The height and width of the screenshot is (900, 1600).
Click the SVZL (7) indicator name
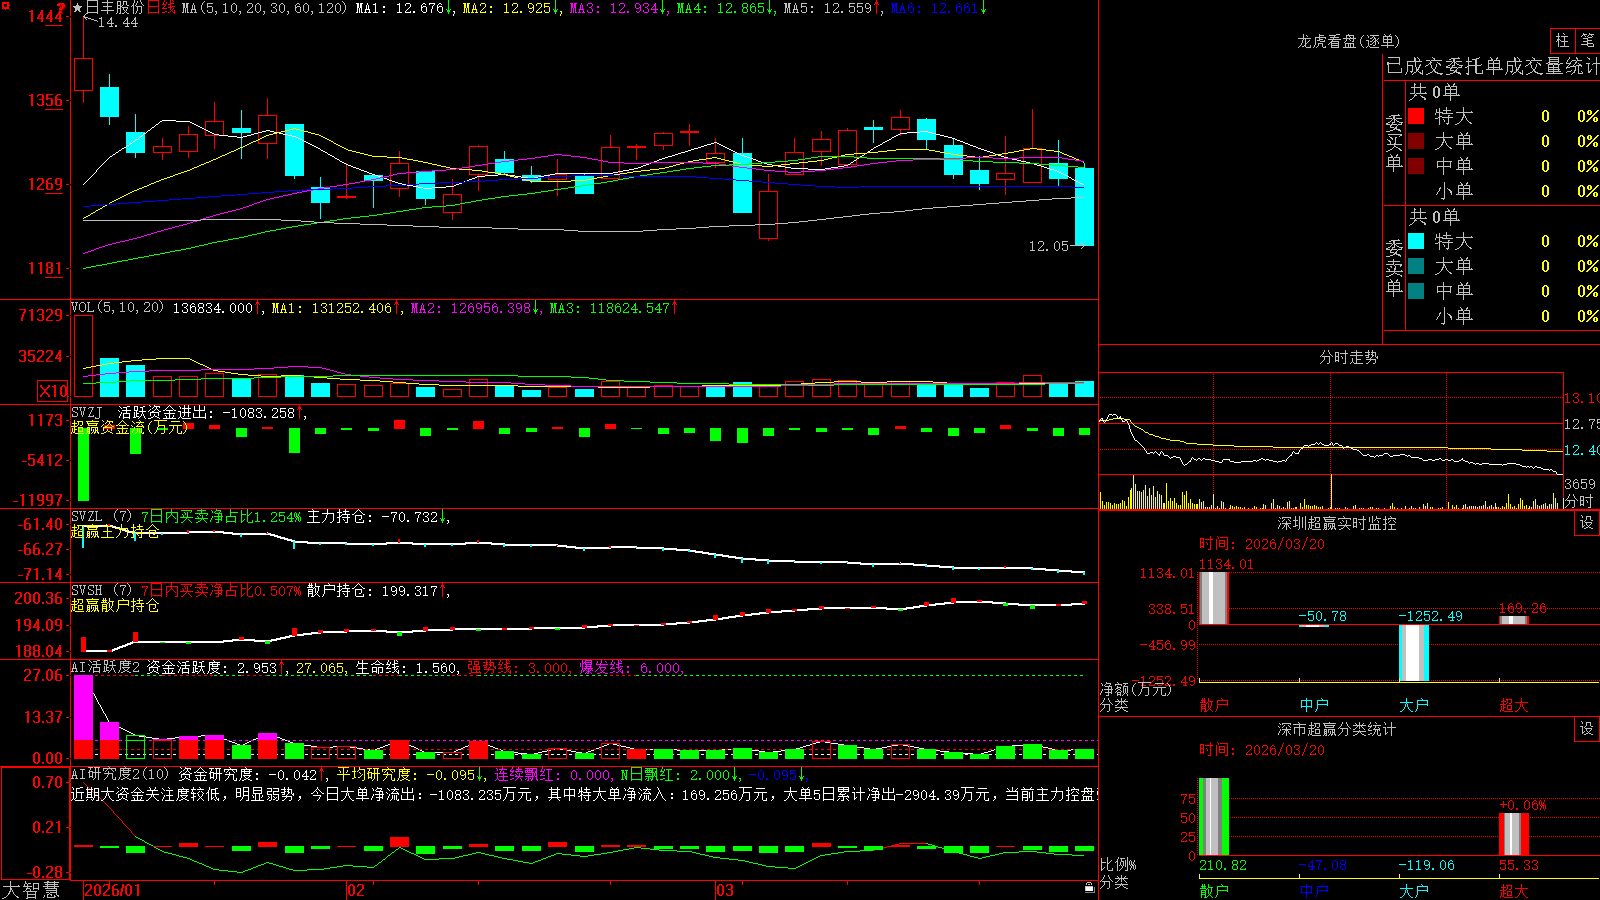click(x=101, y=517)
